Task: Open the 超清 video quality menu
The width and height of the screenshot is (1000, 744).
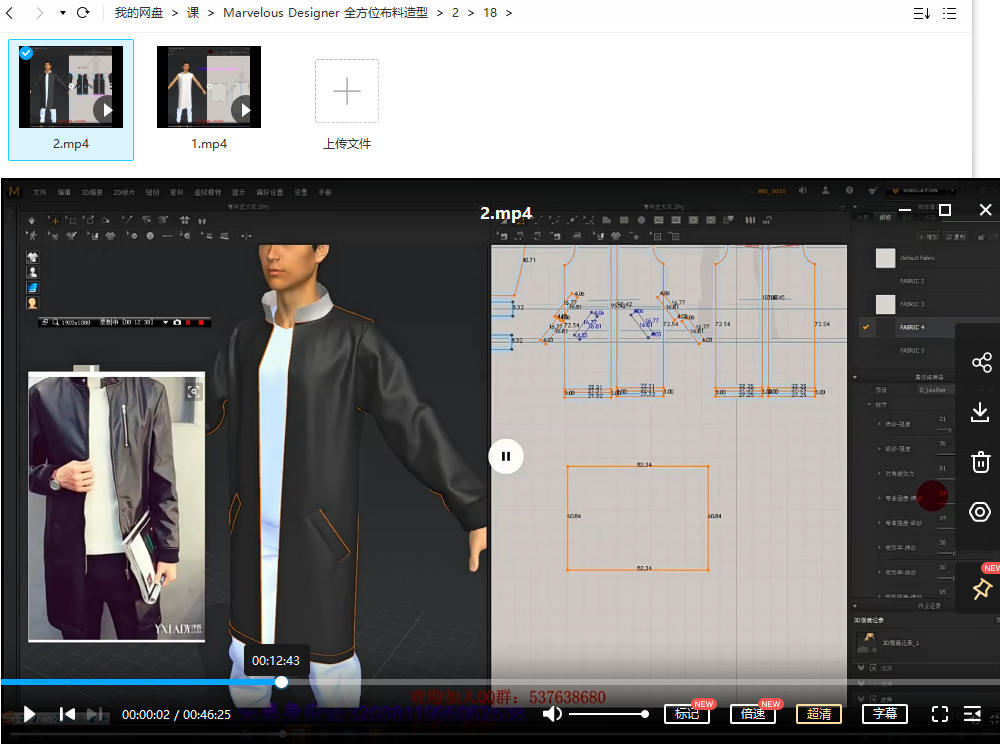Action: (818, 714)
